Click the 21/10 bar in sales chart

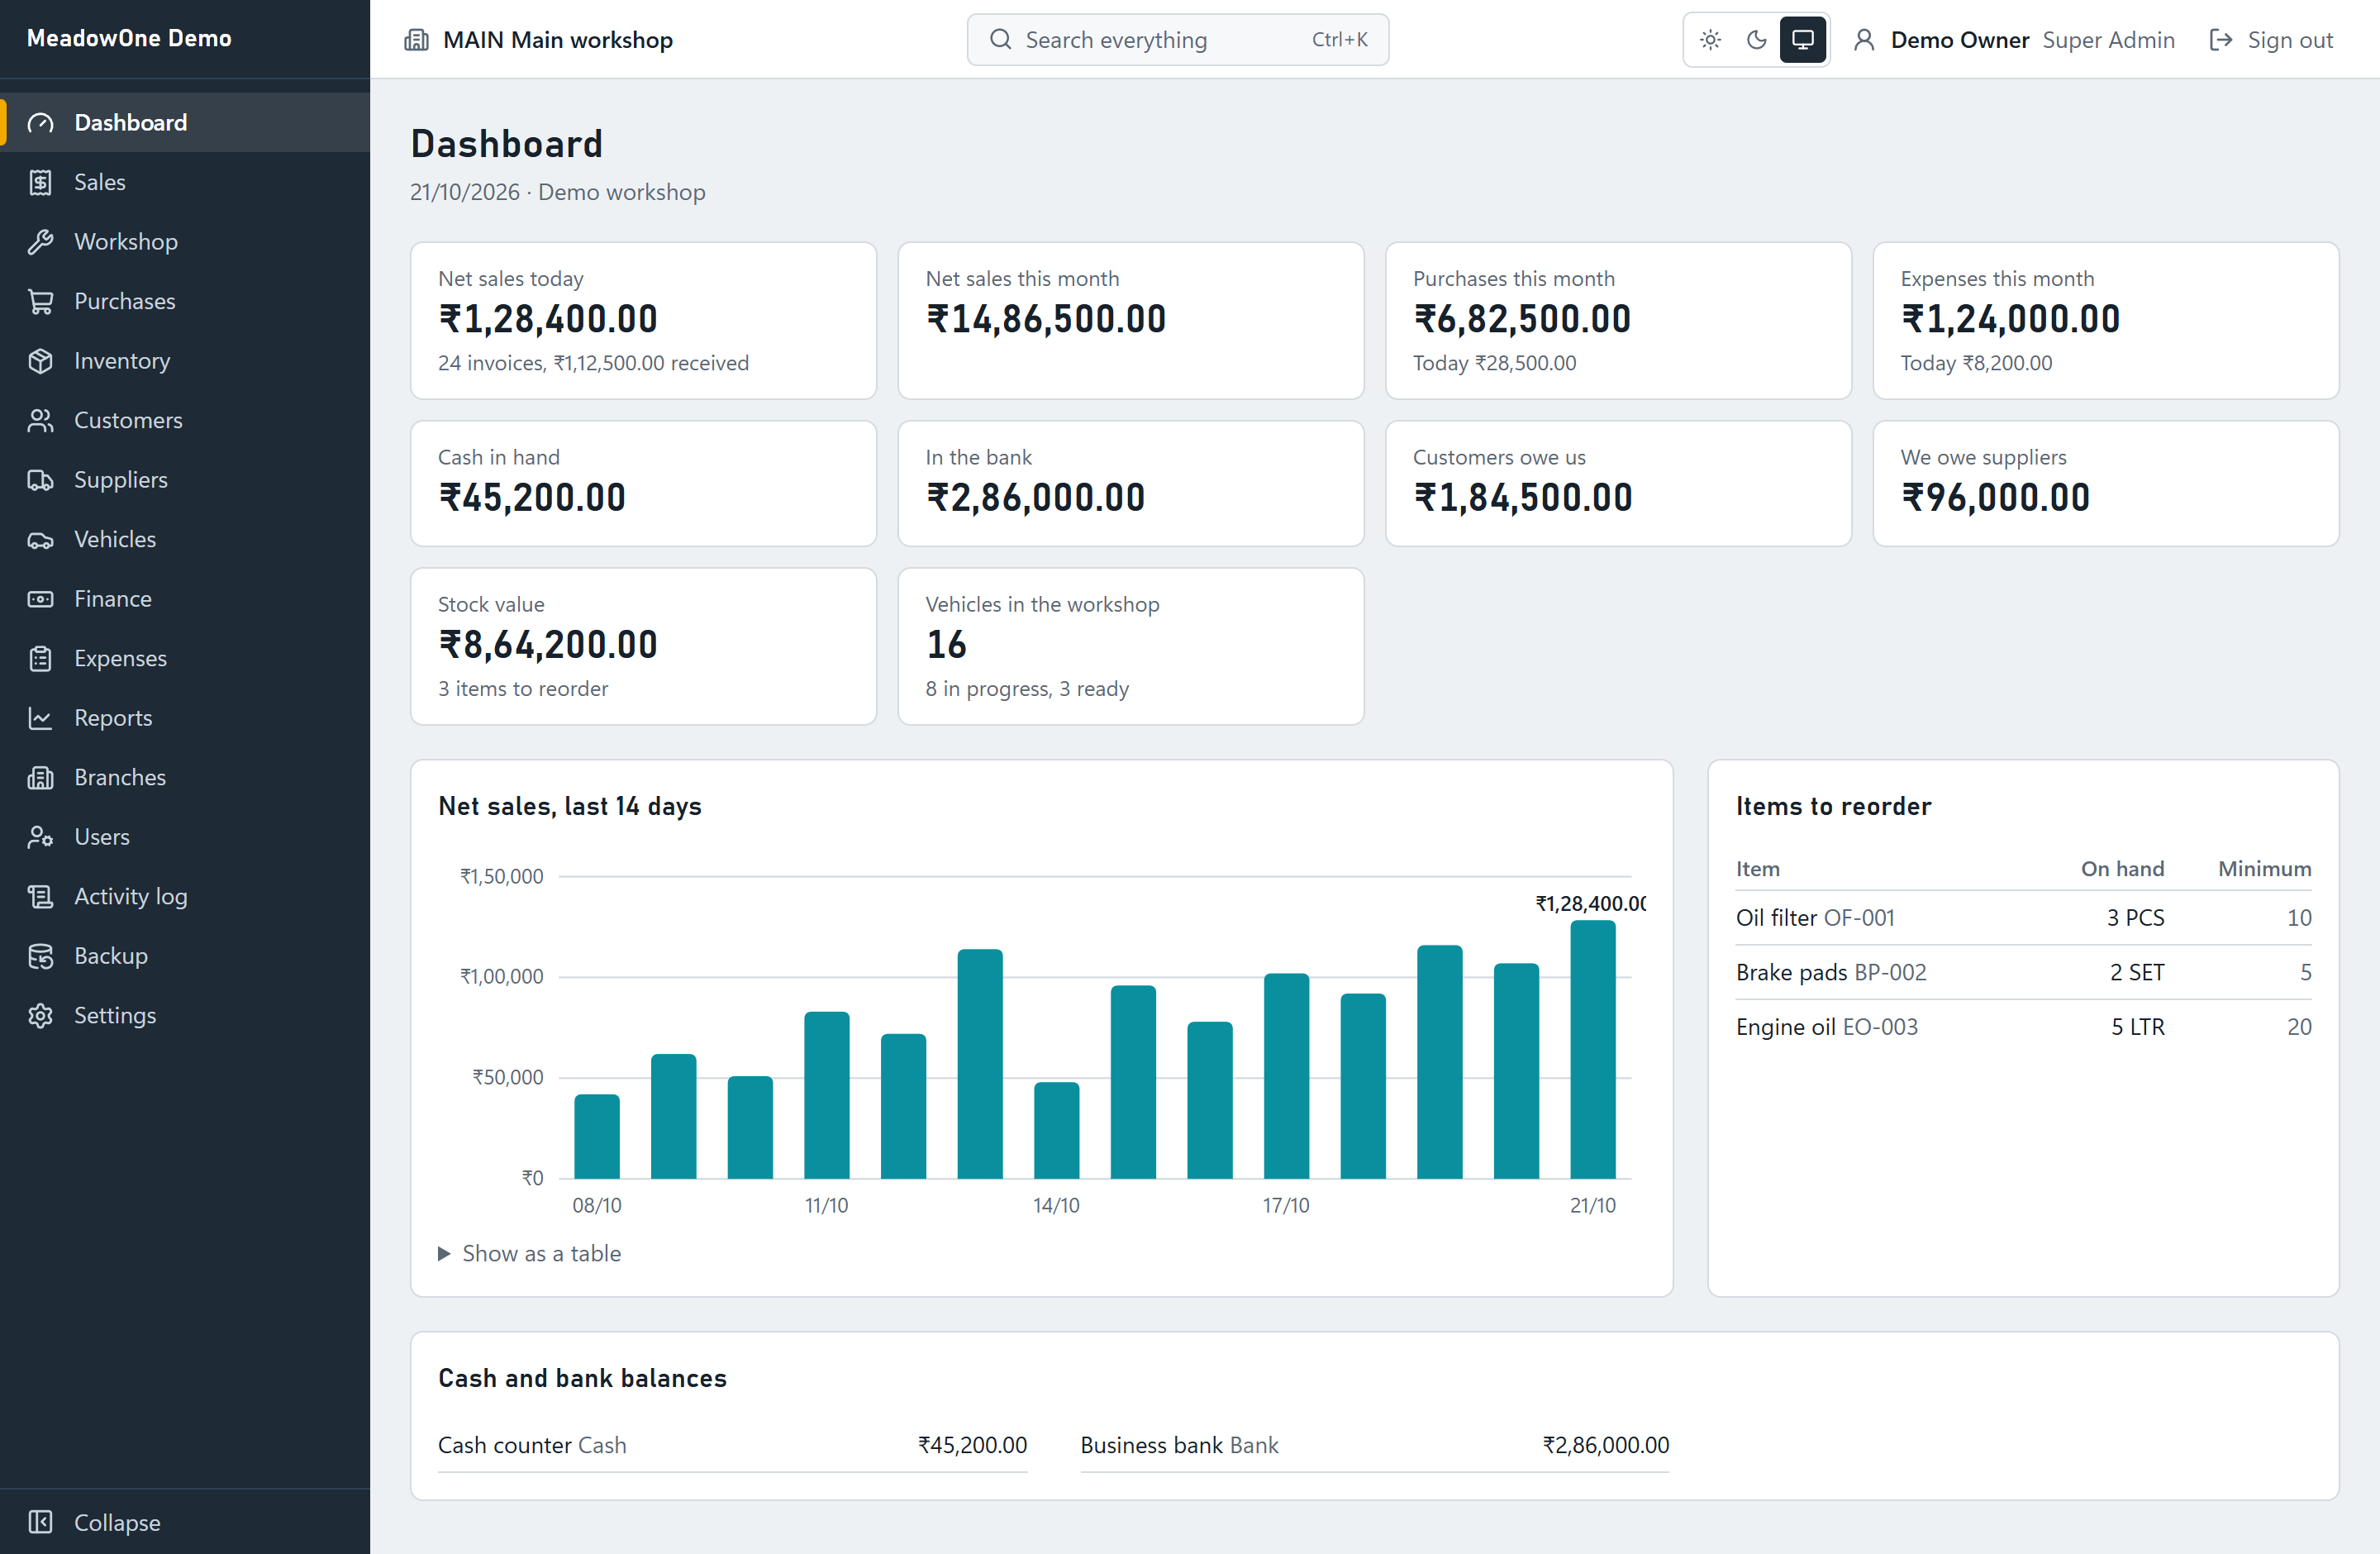pyautogui.click(x=1592, y=1049)
